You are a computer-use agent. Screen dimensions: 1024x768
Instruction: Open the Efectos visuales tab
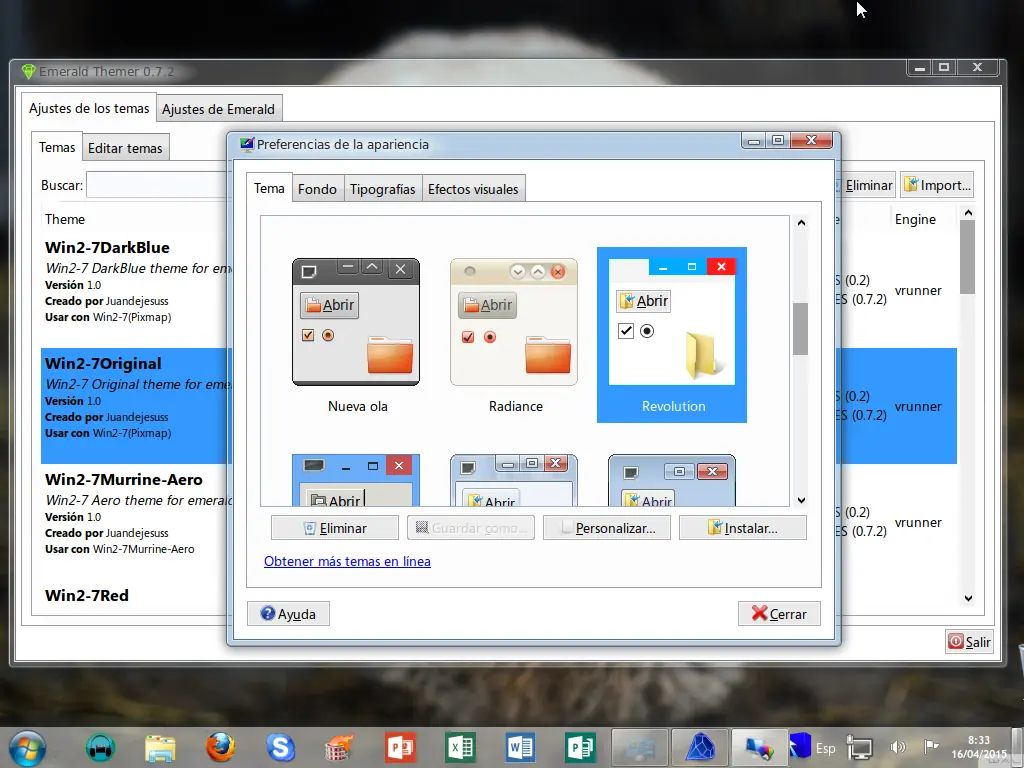[473, 189]
